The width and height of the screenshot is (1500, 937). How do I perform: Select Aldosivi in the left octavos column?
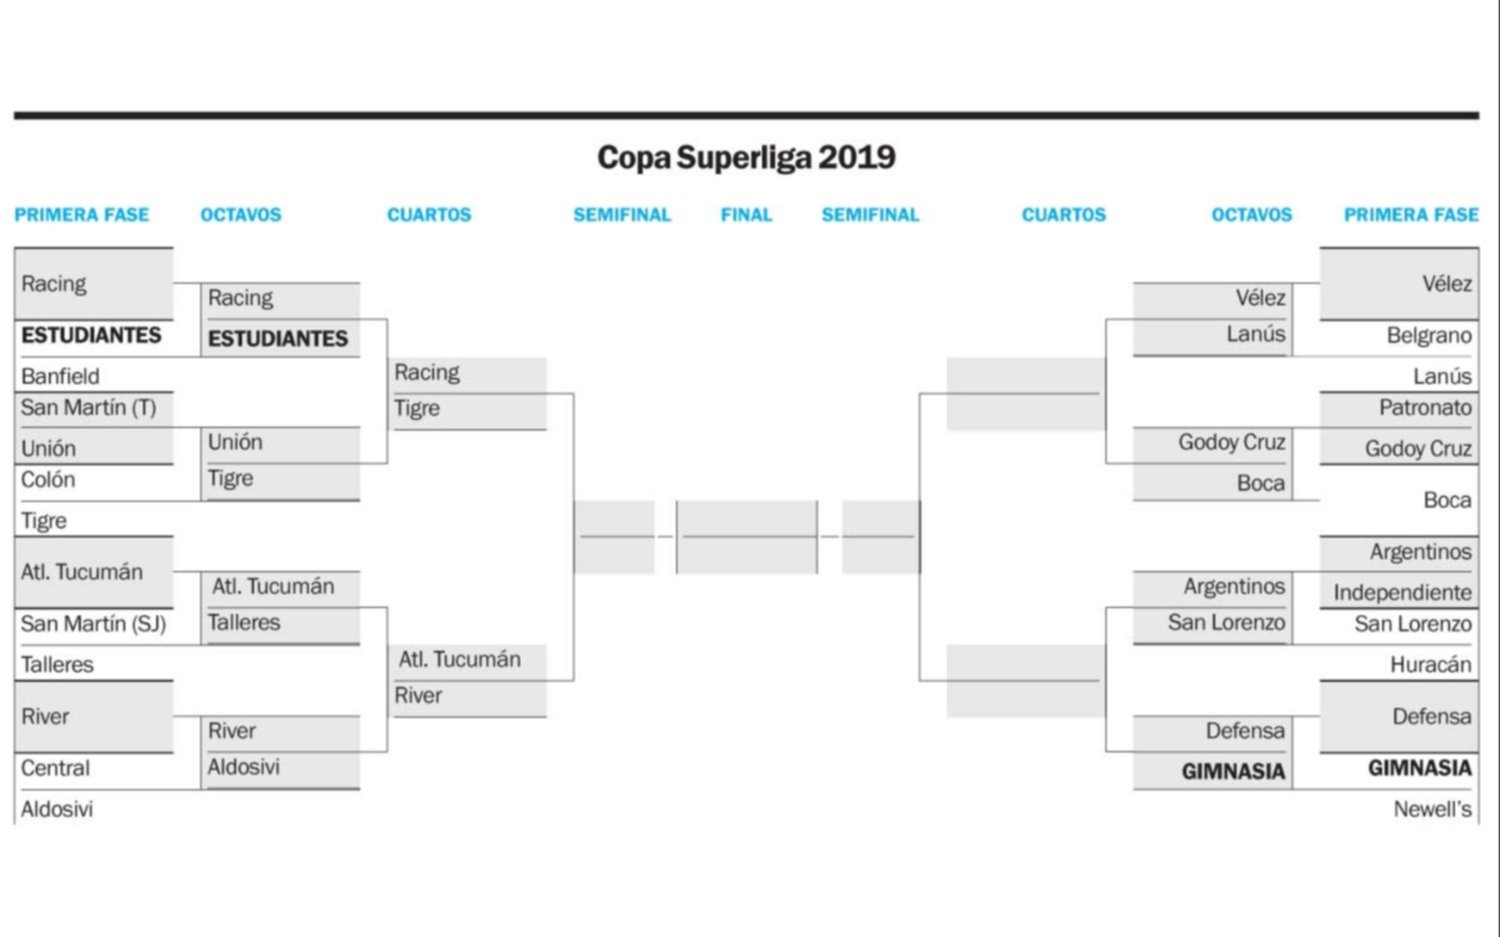244,768
